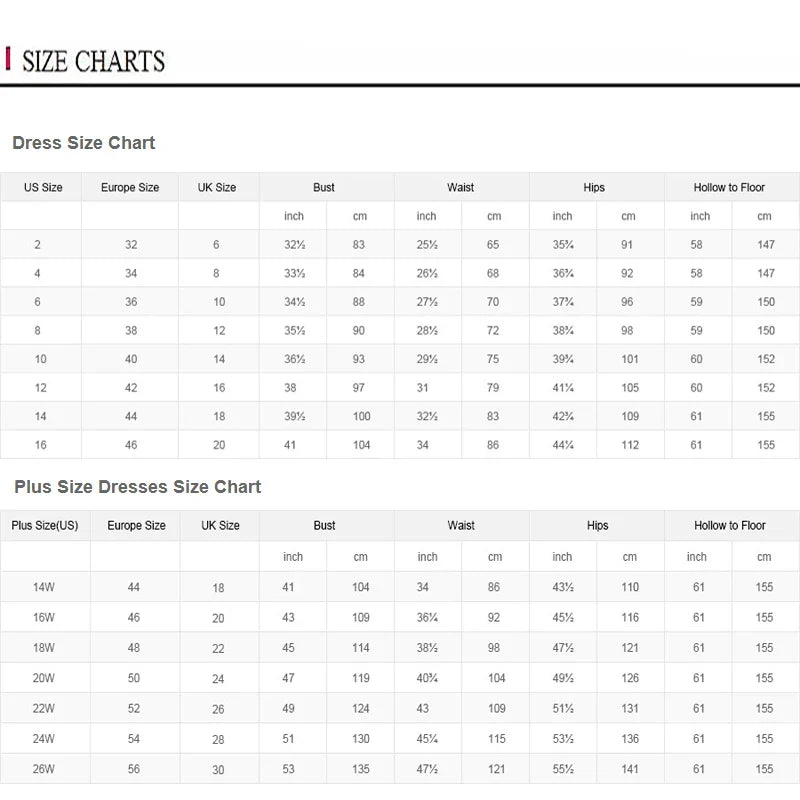Click the US Size column header
The image size is (800, 800).
43,187
